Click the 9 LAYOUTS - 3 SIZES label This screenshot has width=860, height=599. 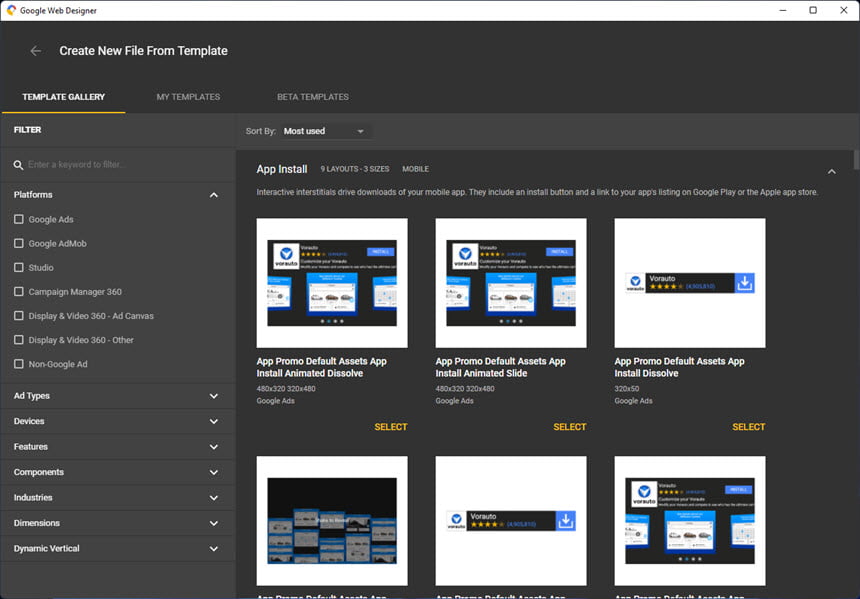[355, 169]
